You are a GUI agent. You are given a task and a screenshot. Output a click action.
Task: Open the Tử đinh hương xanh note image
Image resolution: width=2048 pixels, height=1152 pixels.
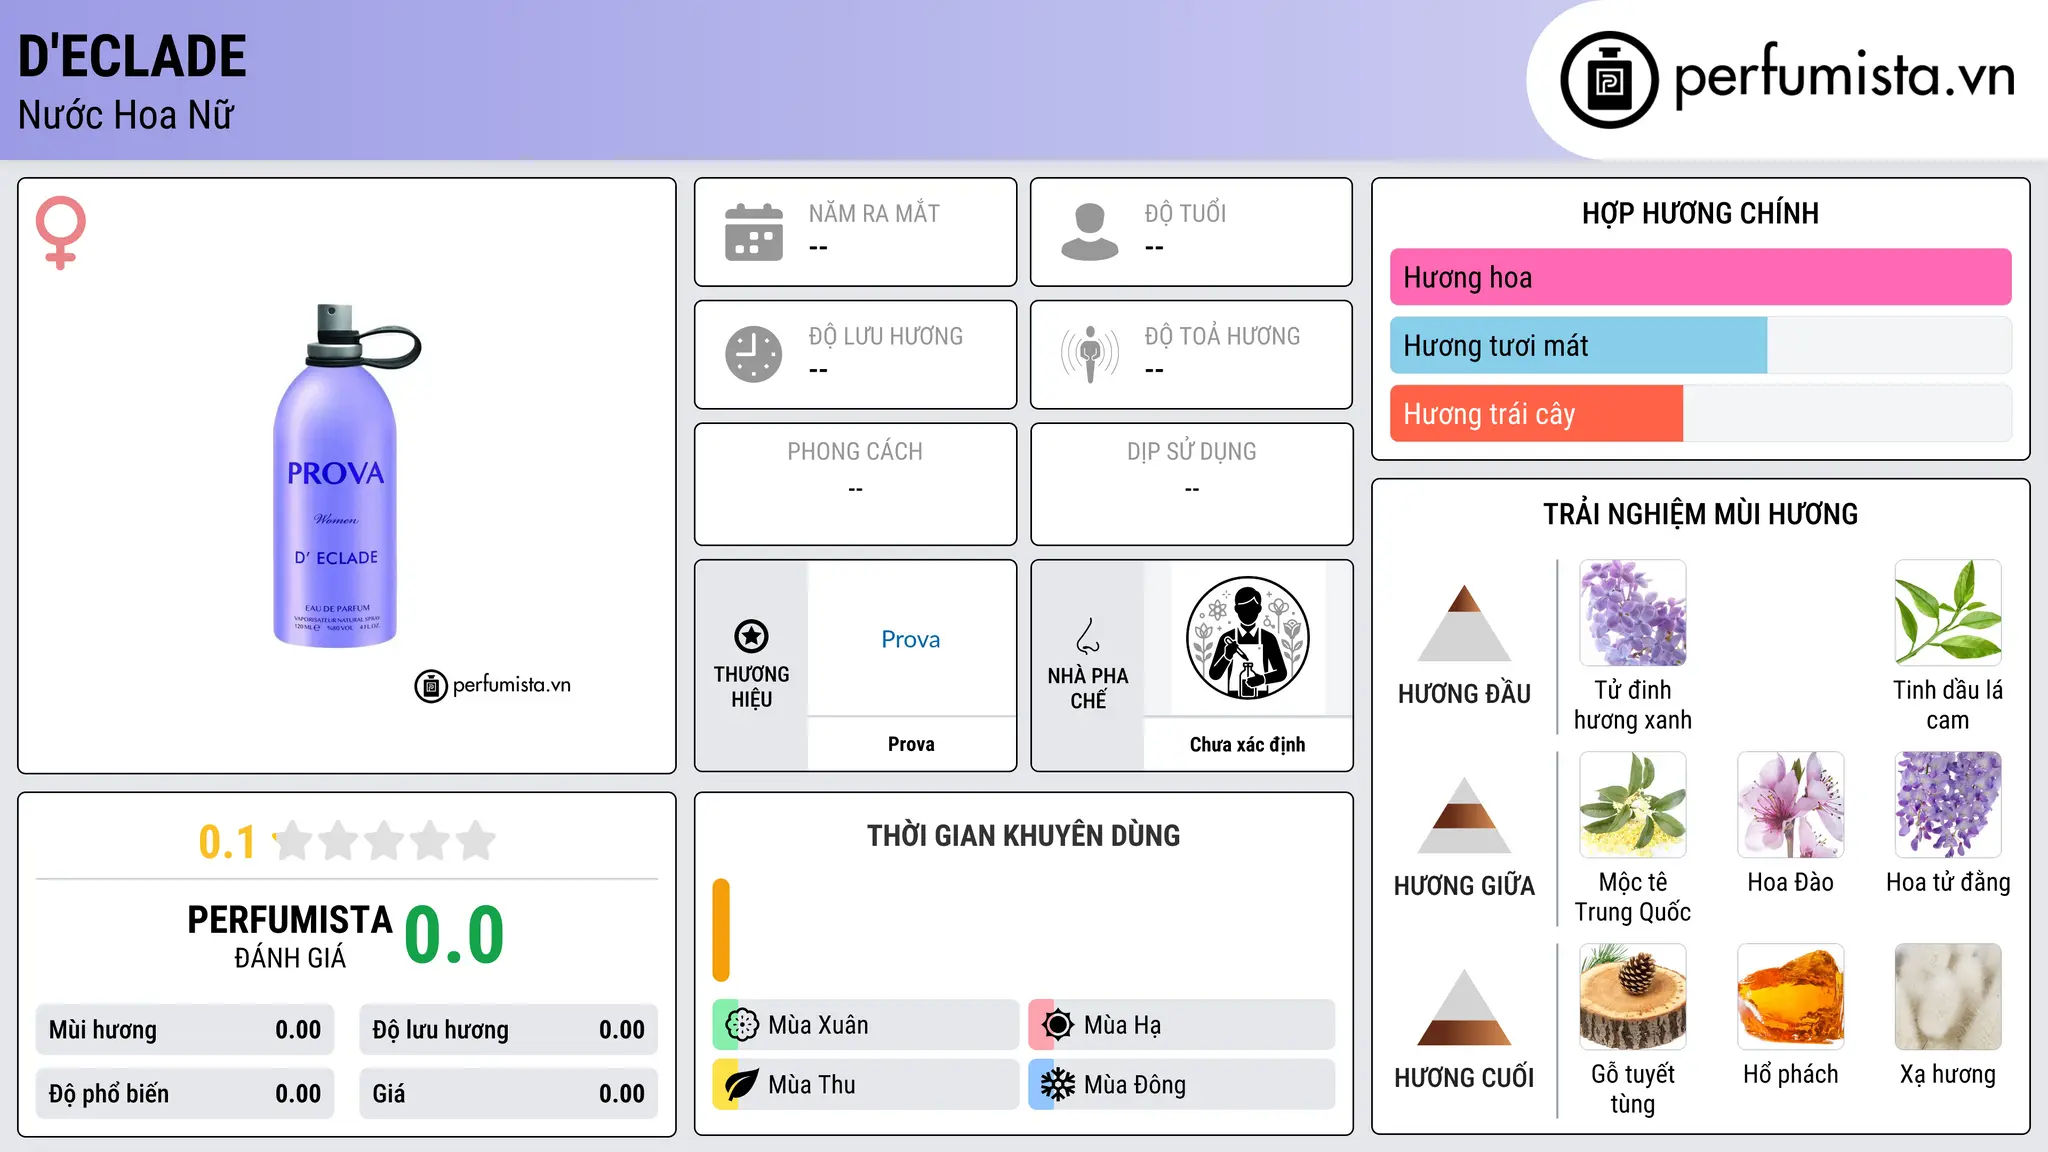pyautogui.click(x=1633, y=613)
